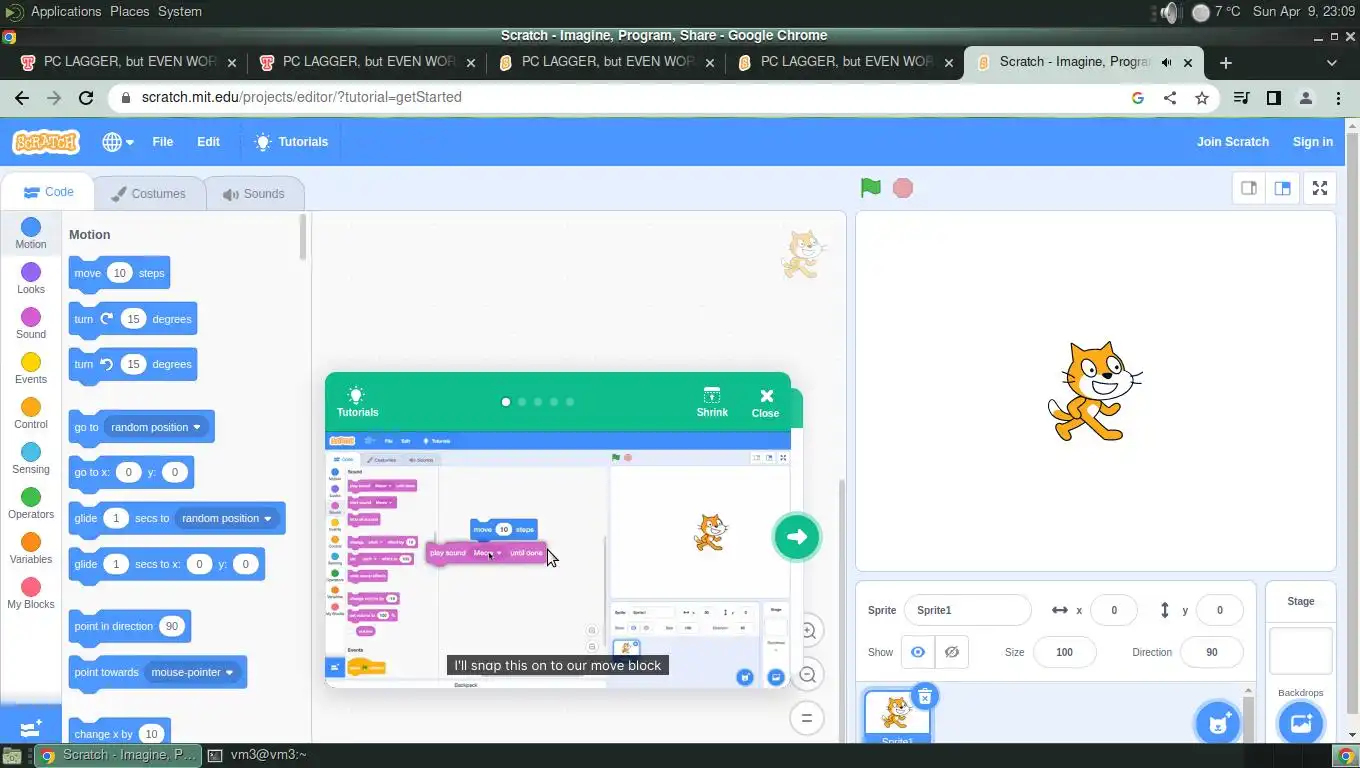
Task: Open the vm3@vm3 terminal taskbar item
Action: (258, 755)
